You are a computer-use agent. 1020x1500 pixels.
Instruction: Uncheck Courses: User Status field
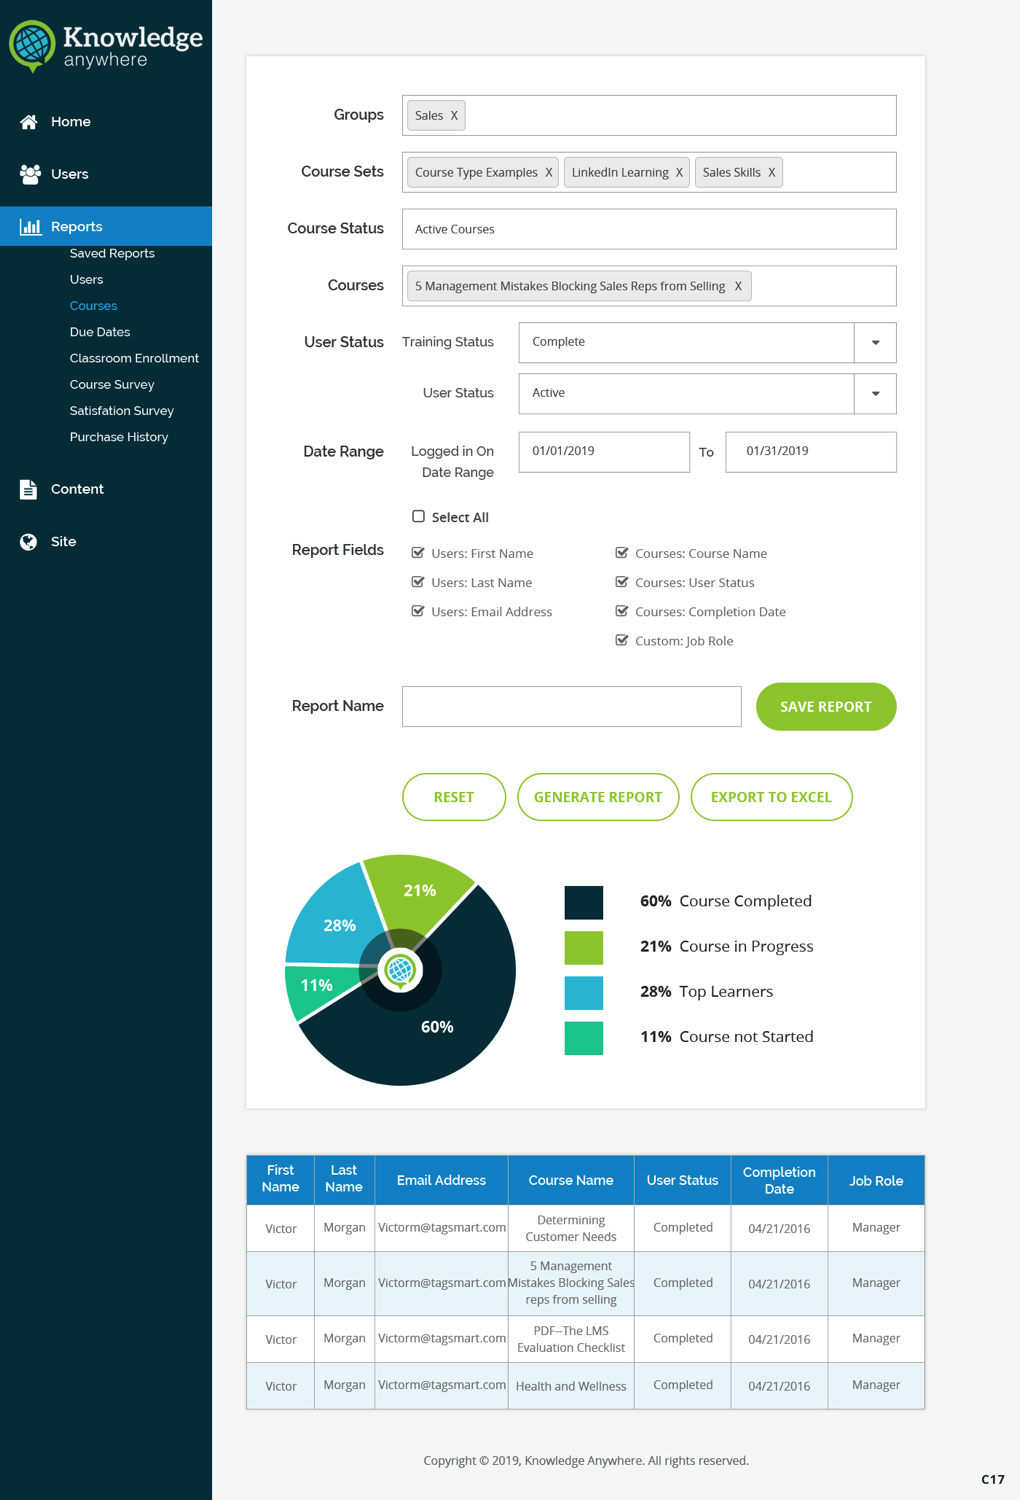[x=622, y=582]
